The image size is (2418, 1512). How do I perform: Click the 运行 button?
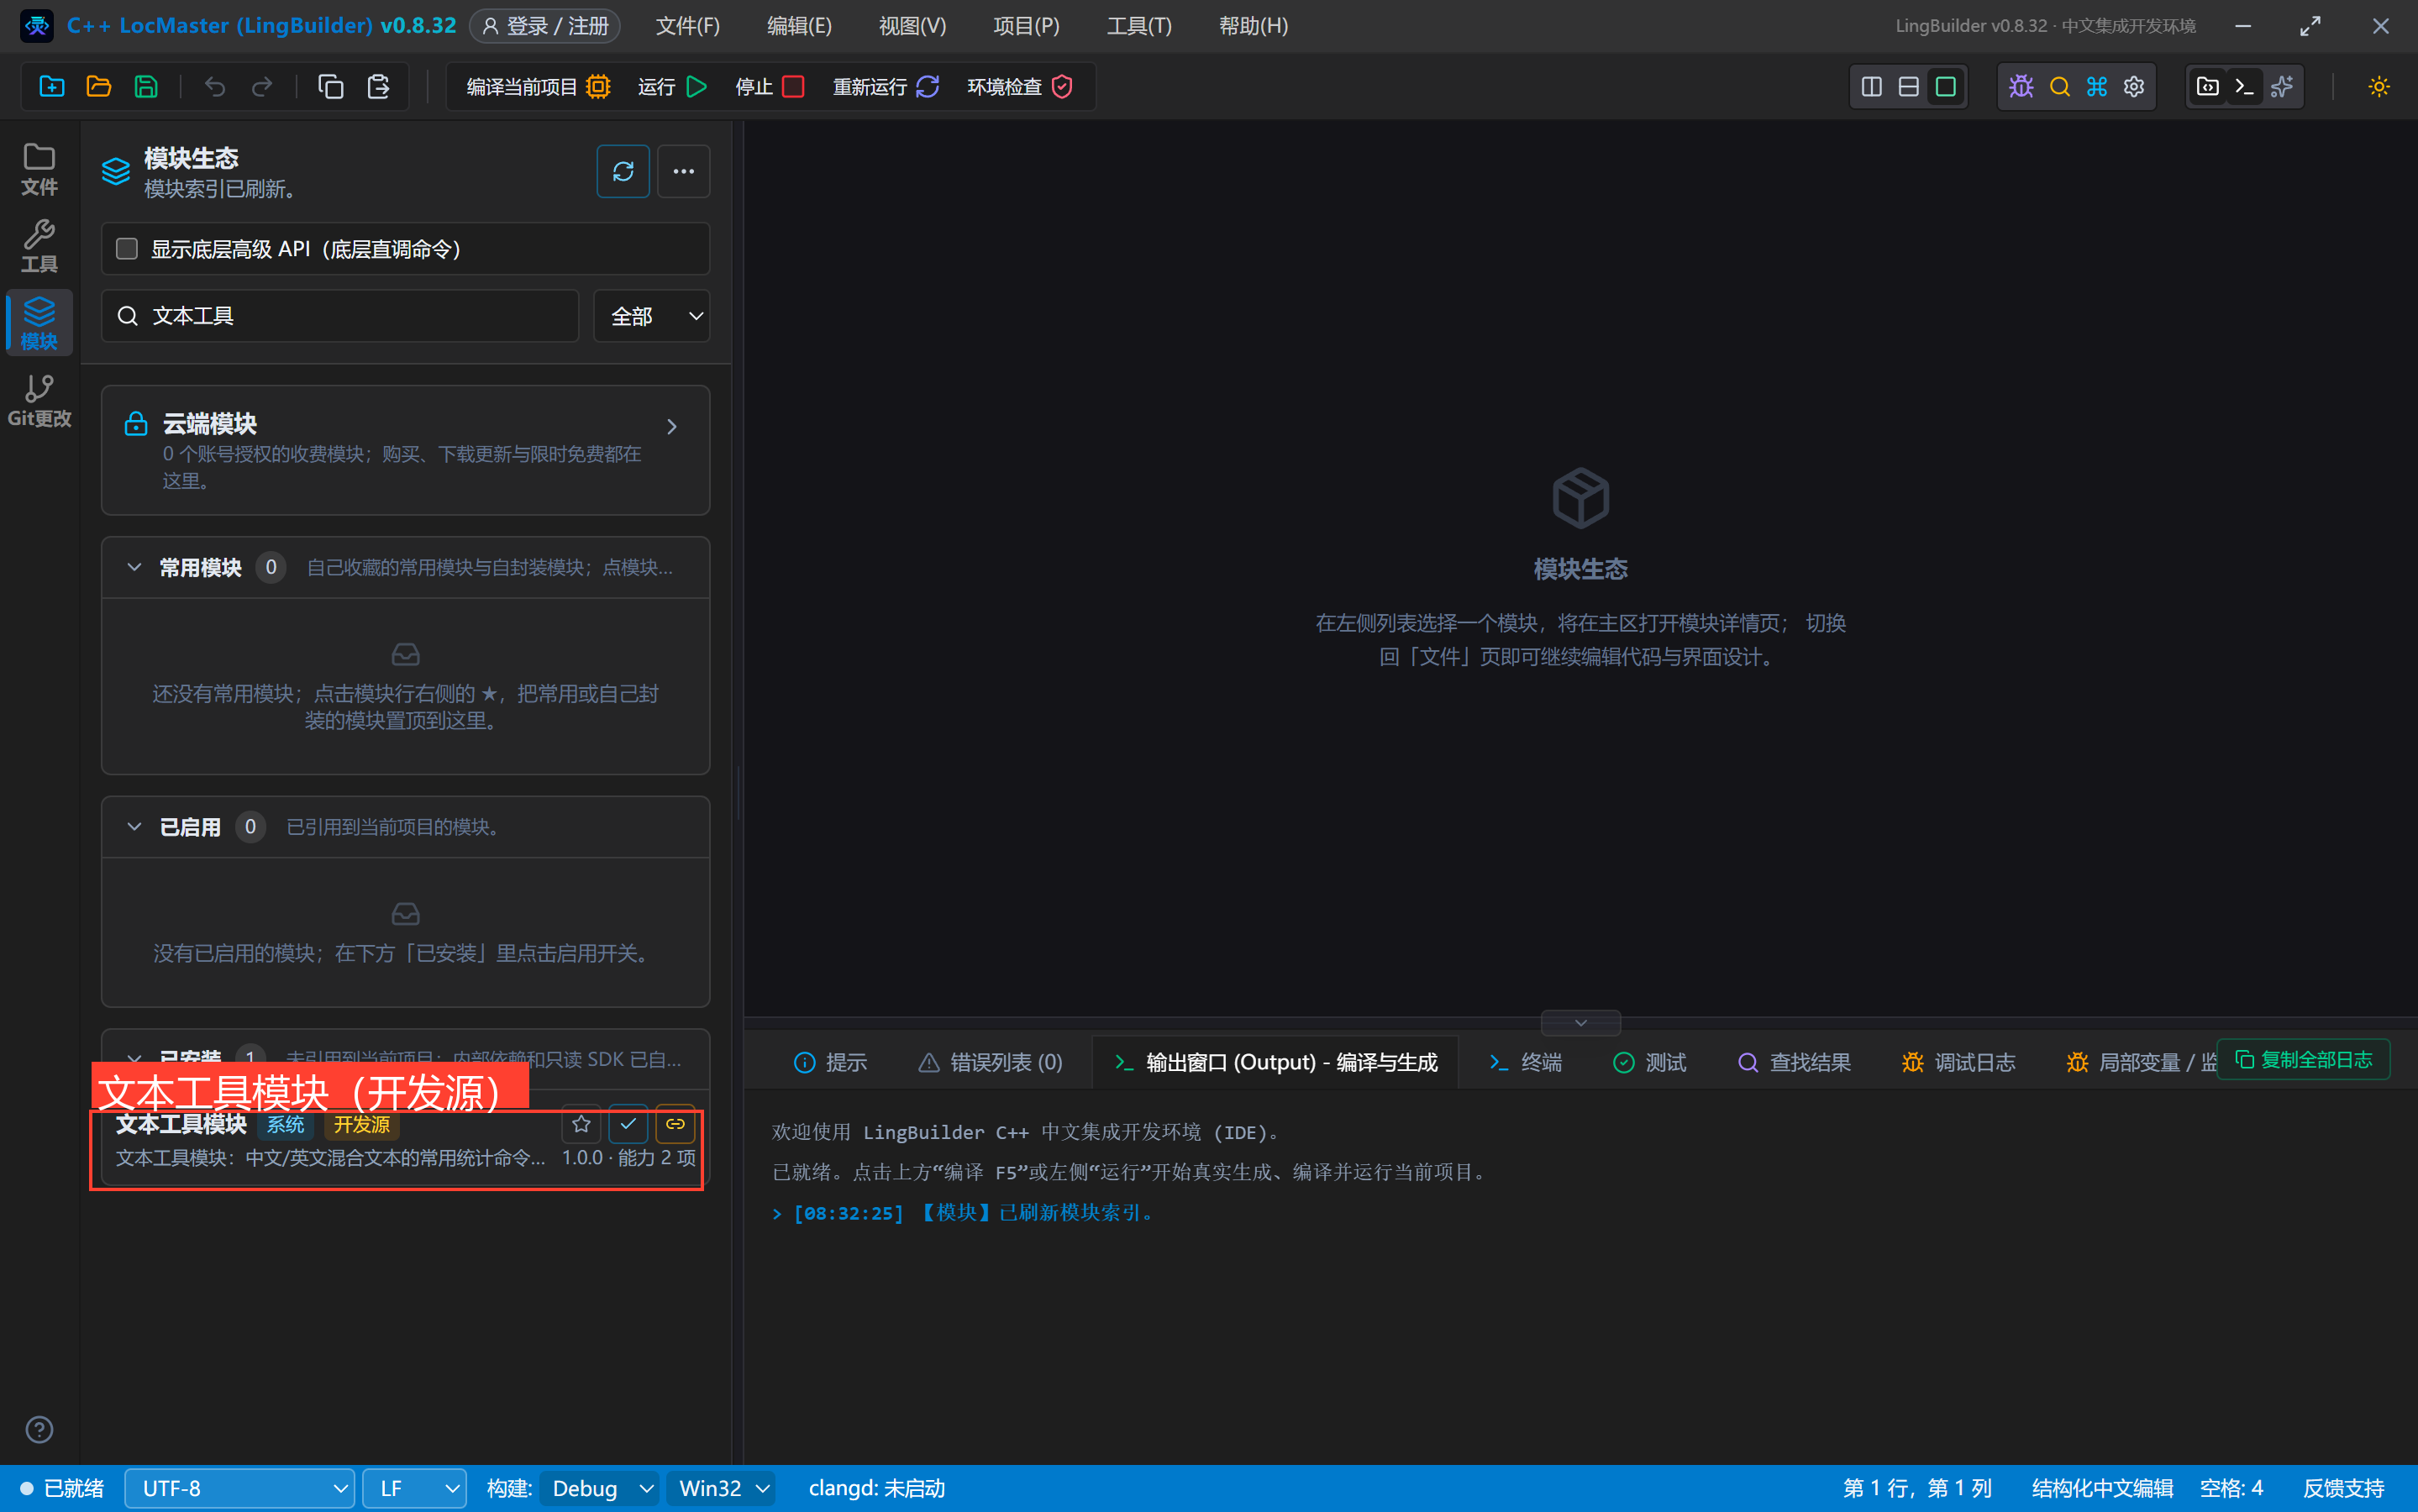coord(673,87)
